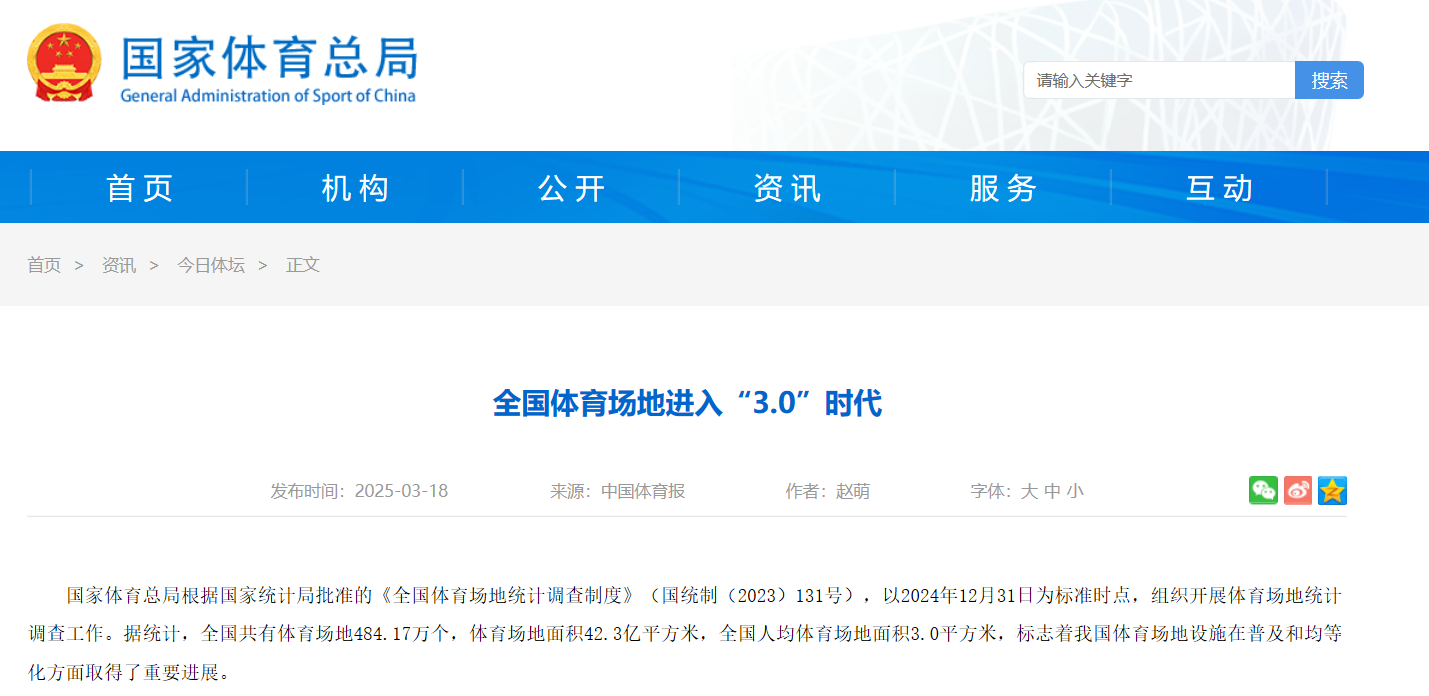Viewport: 1429px width, 696px height.
Task: Open the 资讯 navigation menu item
Action: coord(787,188)
